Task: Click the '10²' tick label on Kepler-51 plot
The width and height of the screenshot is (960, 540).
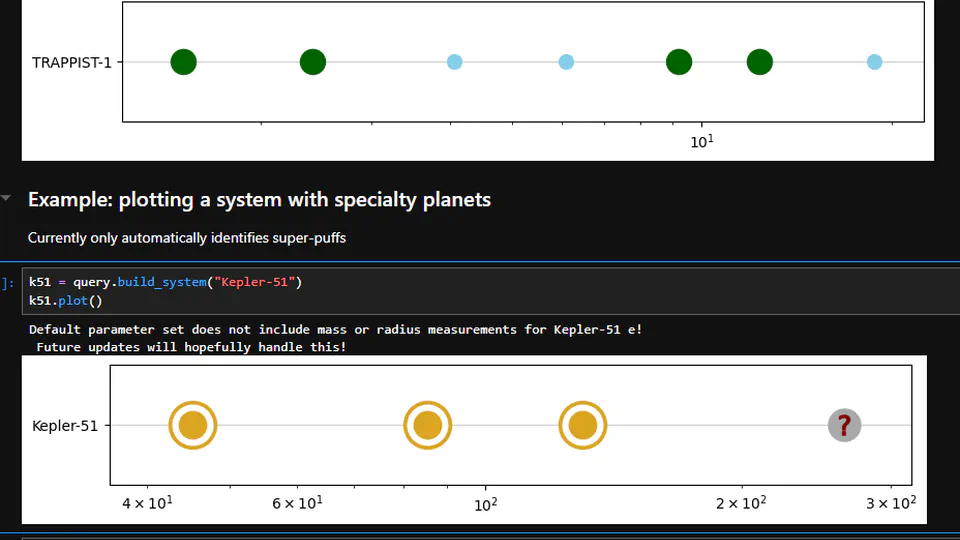Action: tap(486, 504)
